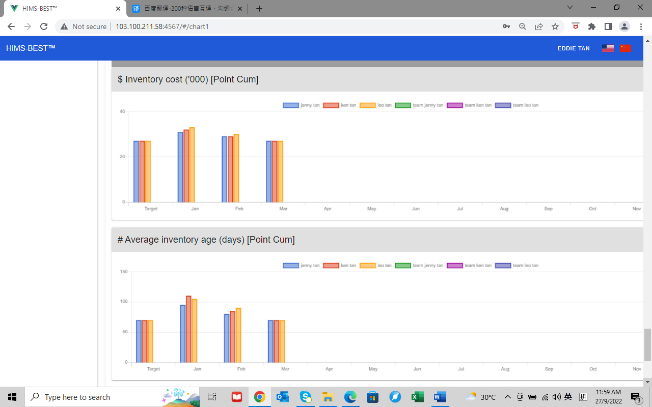652x407 pixels.
Task: Click the browser back arrow
Action: [11, 26]
